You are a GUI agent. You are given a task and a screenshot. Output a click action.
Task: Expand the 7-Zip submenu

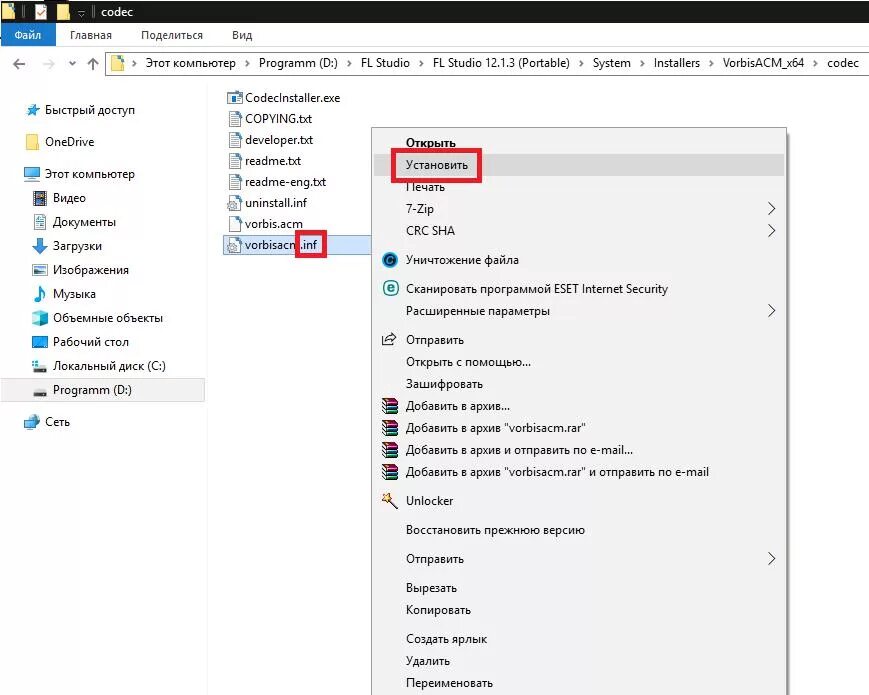coord(579,208)
